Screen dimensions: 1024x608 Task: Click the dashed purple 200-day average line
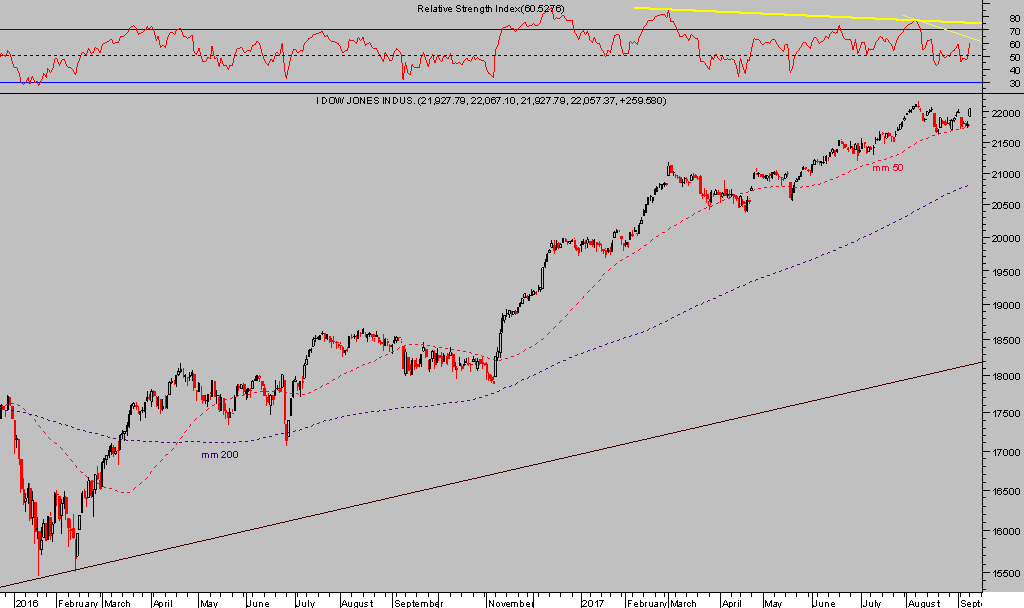click(700, 302)
